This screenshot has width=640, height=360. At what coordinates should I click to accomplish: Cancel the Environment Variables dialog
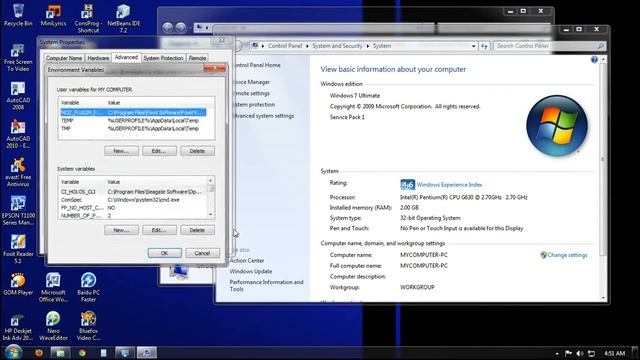[202, 253]
